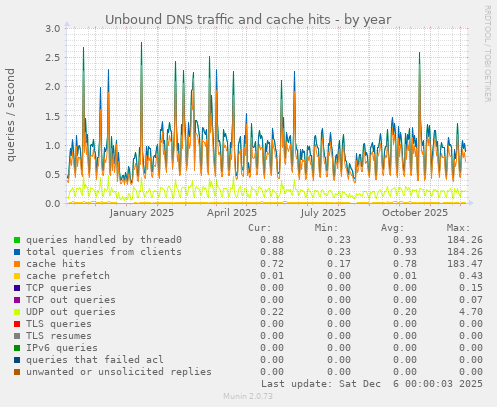Click the blue 'total queries from clients' swatch
The height and width of the screenshot is (407, 497).
click(17, 252)
